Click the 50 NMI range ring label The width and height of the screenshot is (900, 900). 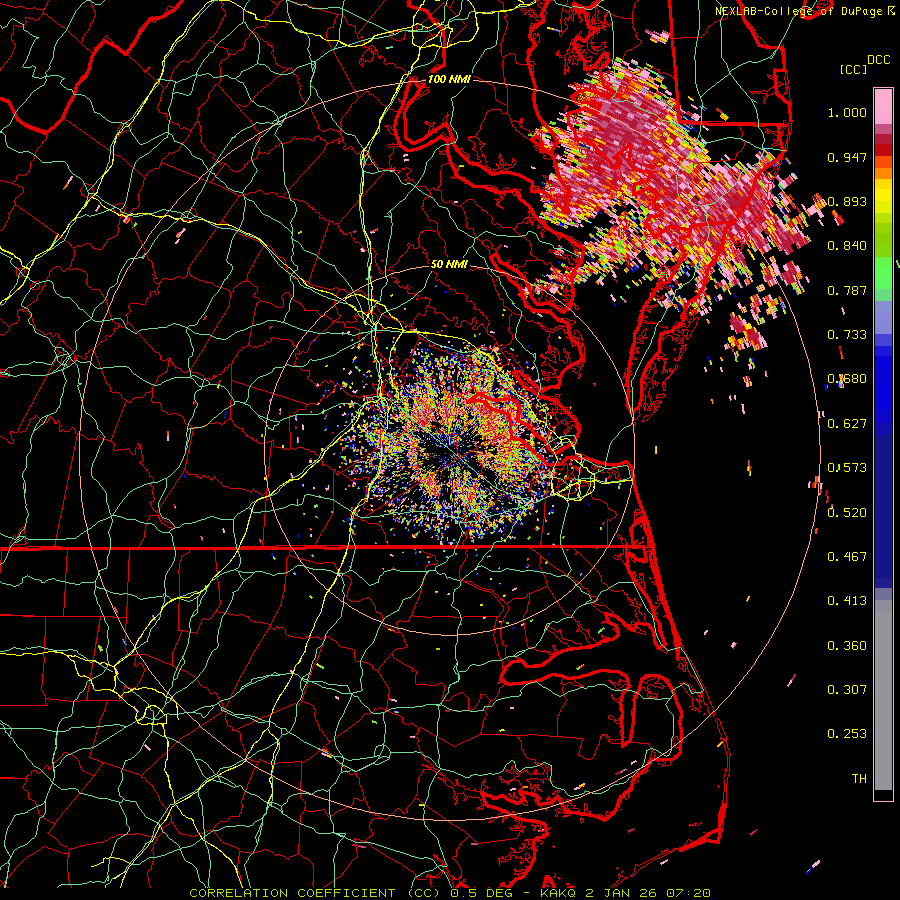[x=449, y=264]
